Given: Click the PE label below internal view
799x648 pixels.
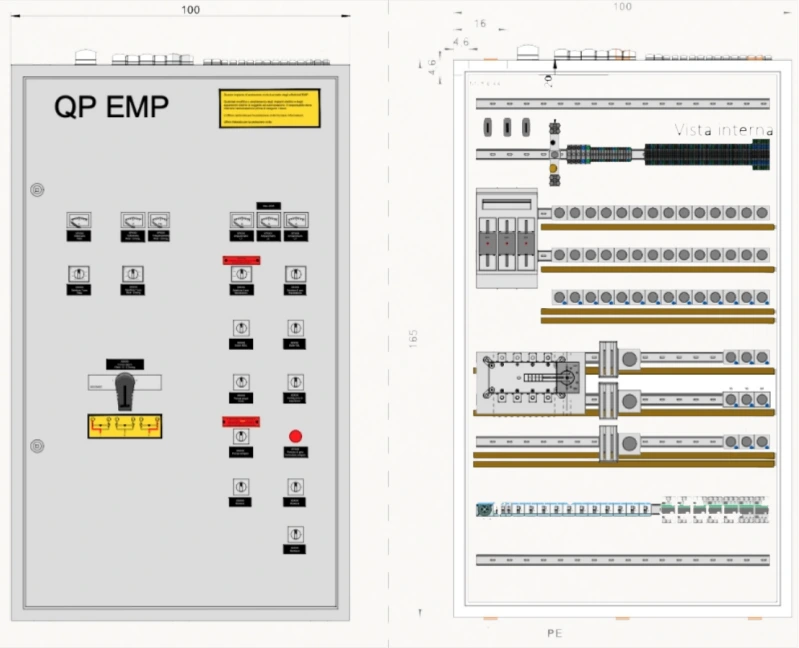Looking at the screenshot, I should tap(555, 633).
